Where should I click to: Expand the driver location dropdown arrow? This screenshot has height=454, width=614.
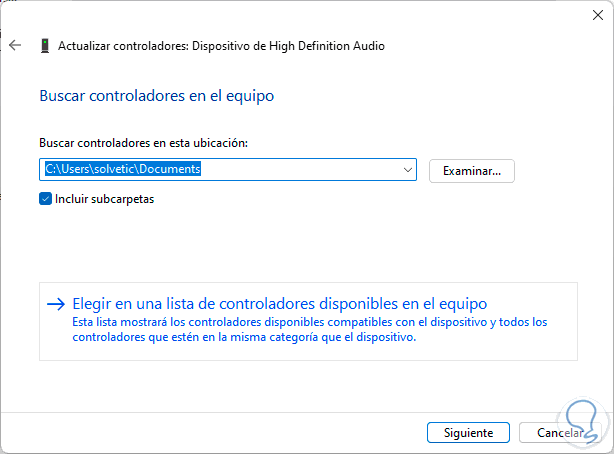[407, 170]
